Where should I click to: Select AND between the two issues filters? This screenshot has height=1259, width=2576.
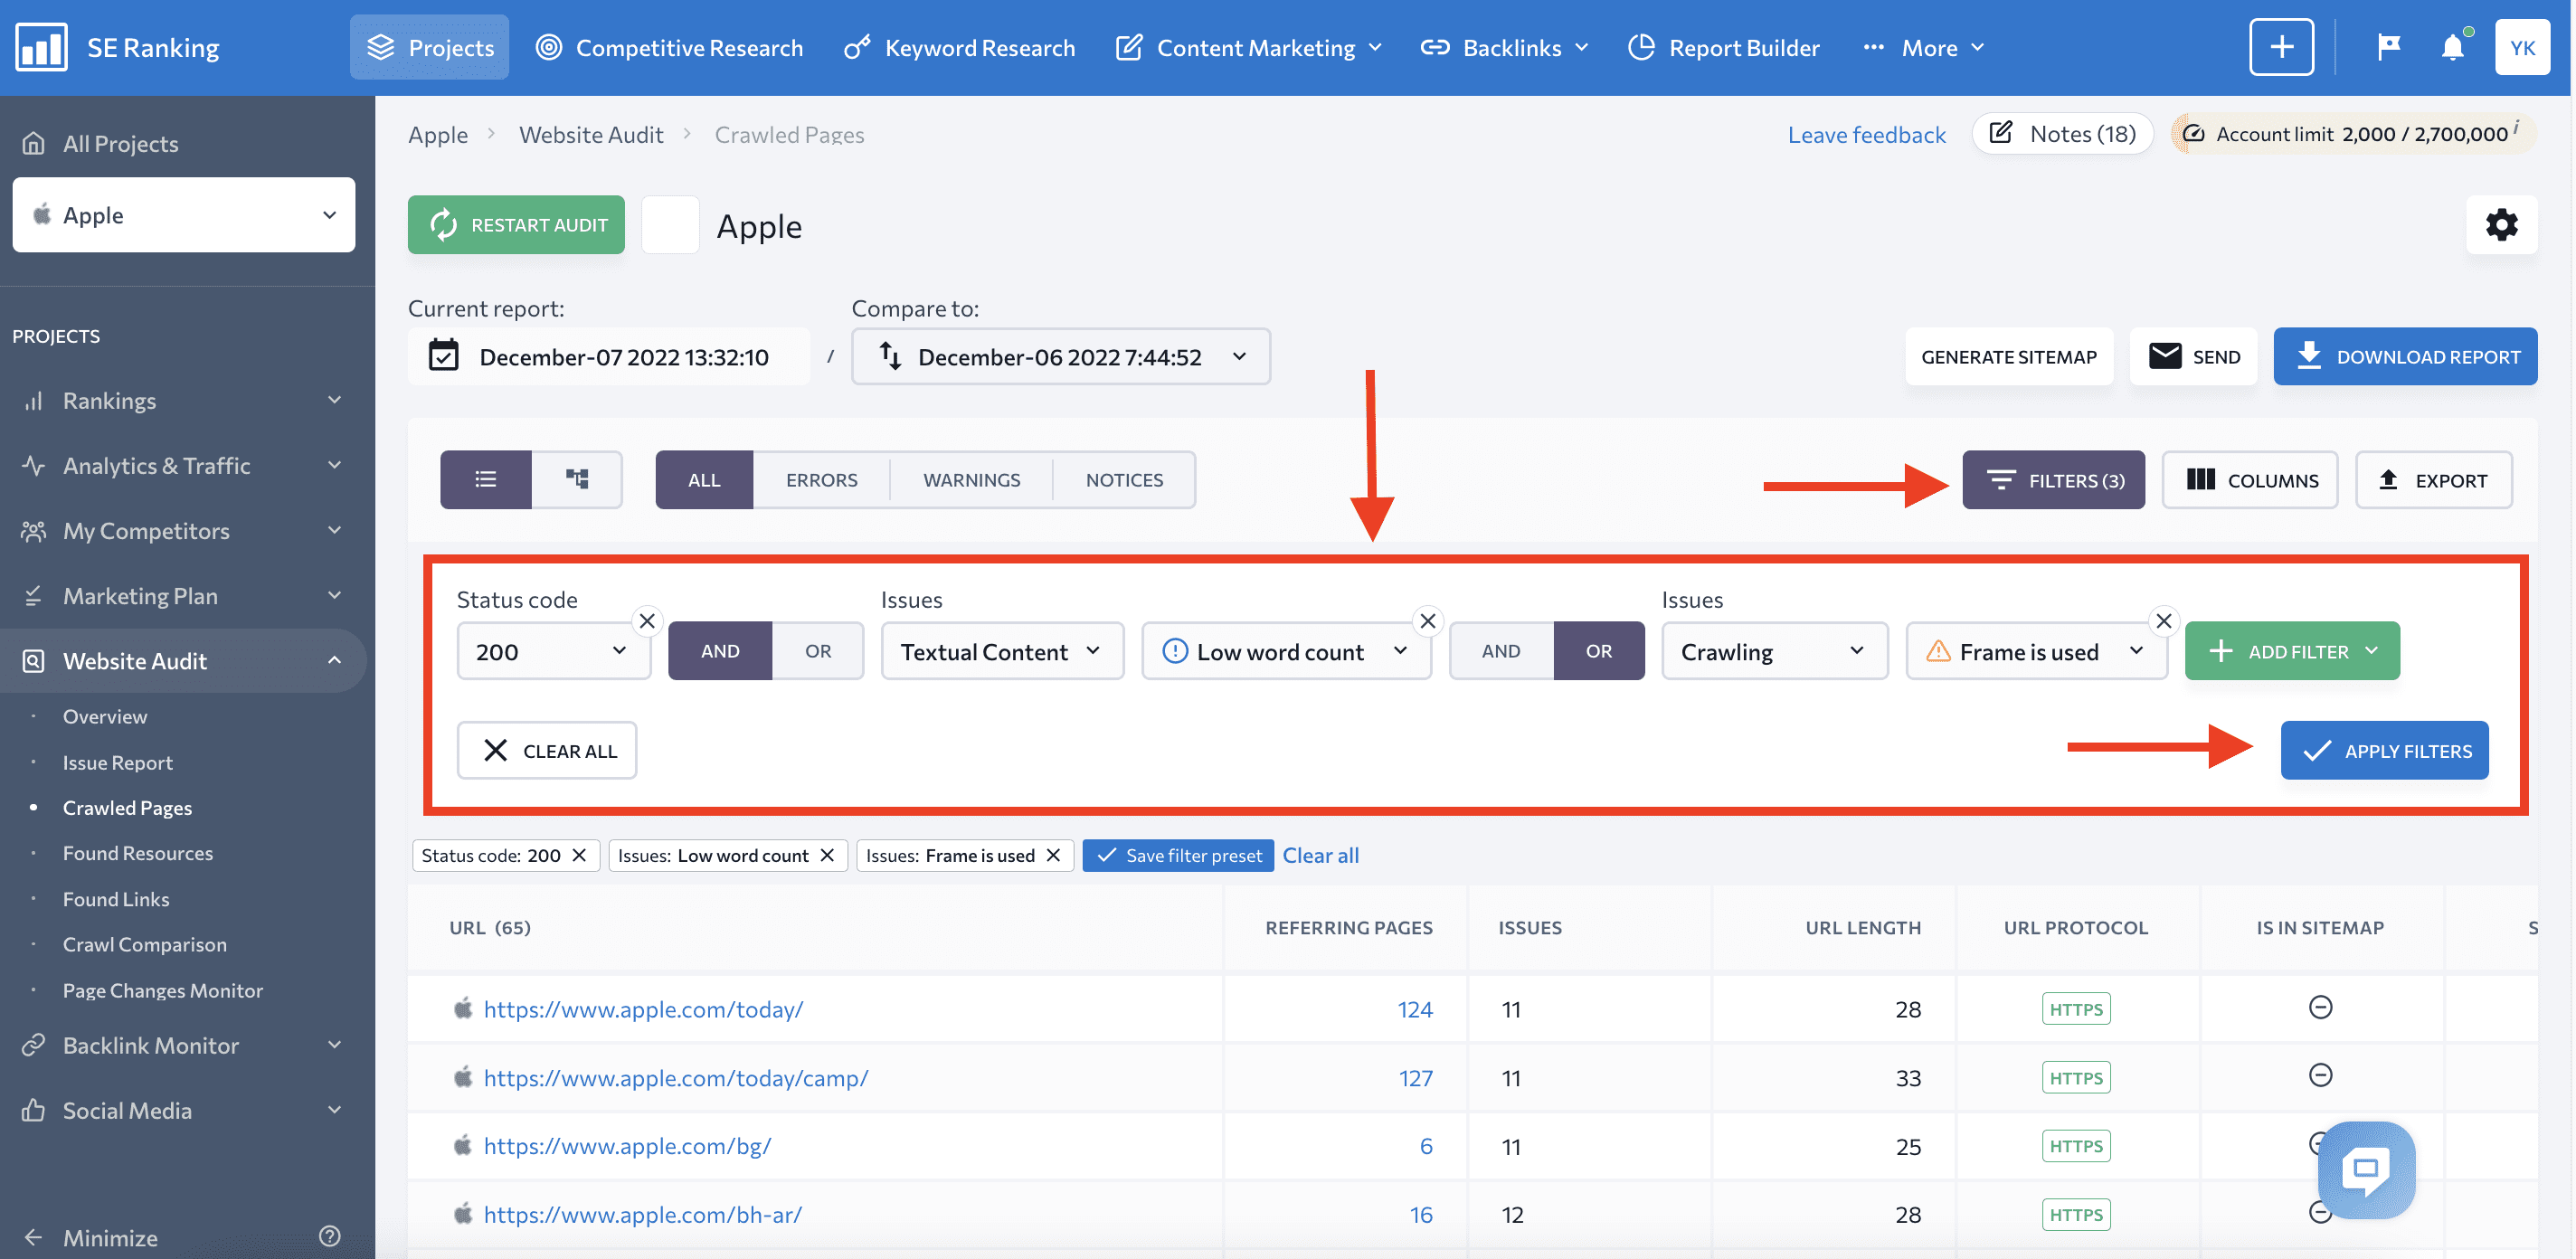pos(1500,650)
